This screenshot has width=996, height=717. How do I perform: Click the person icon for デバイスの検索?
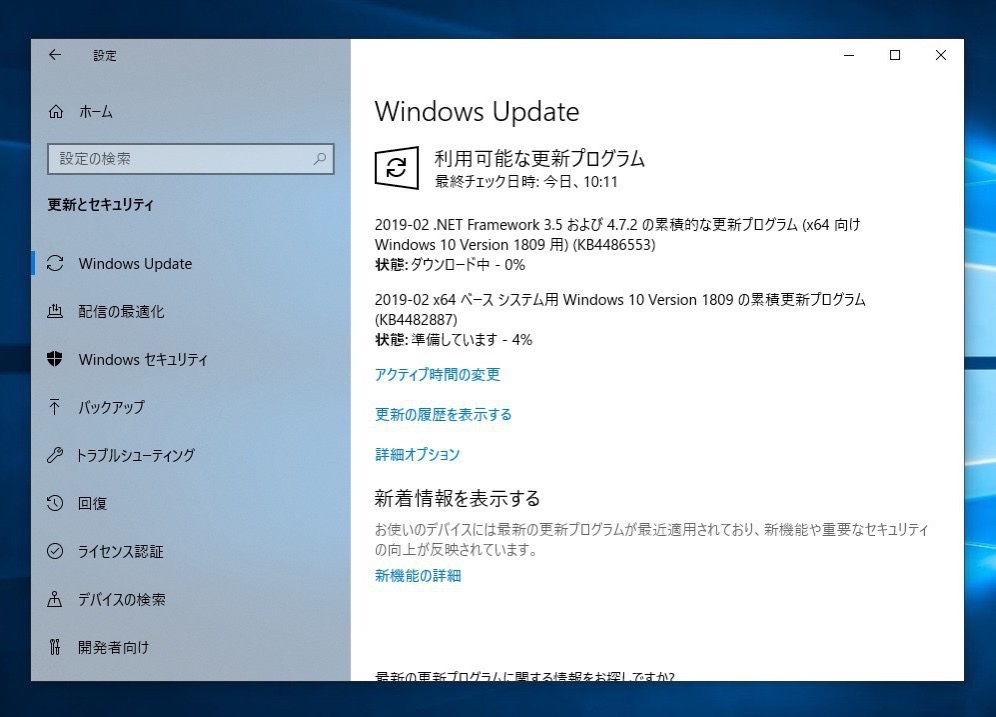pyautogui.click(x=55, y=599)
